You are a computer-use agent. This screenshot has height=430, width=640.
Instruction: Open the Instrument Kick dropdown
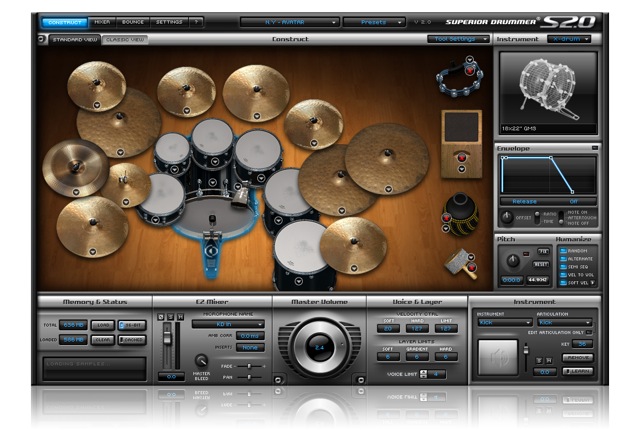coord(504,322)
